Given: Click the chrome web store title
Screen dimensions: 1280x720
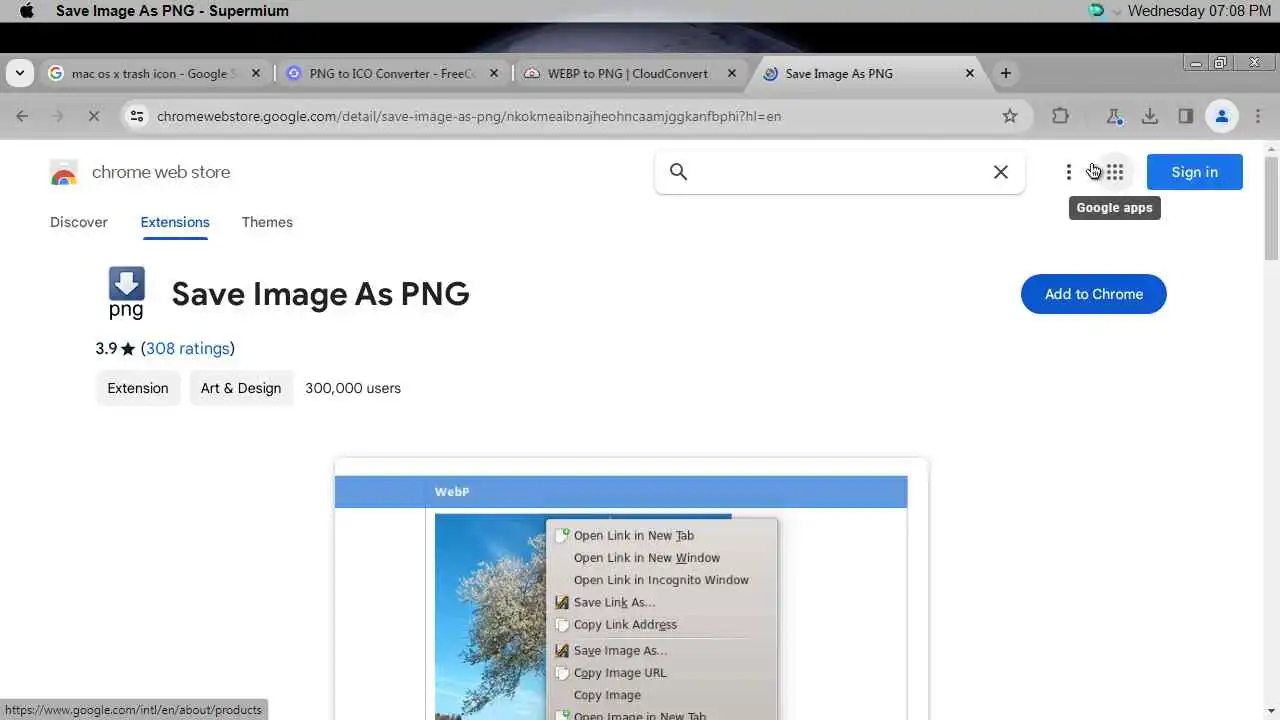Looking at the screenshot, I should click(161, 172).
